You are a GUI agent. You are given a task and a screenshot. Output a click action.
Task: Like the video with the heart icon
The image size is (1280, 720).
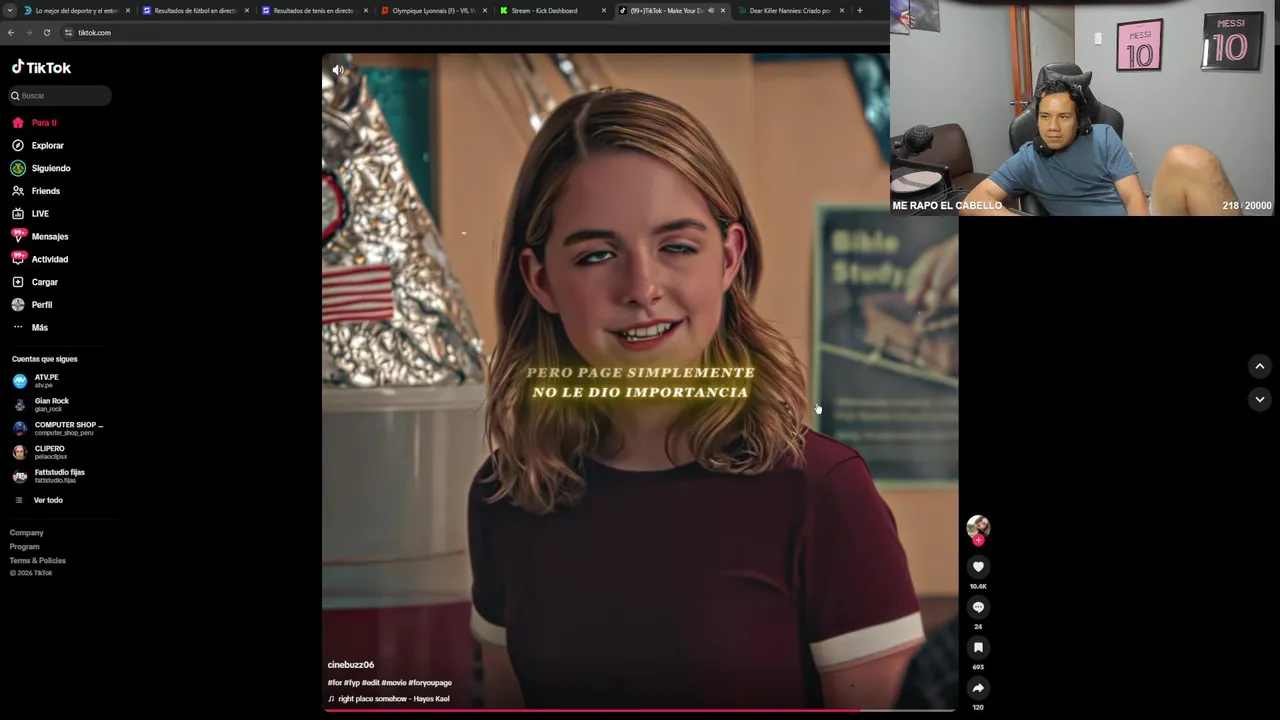[x=978, y=567]
